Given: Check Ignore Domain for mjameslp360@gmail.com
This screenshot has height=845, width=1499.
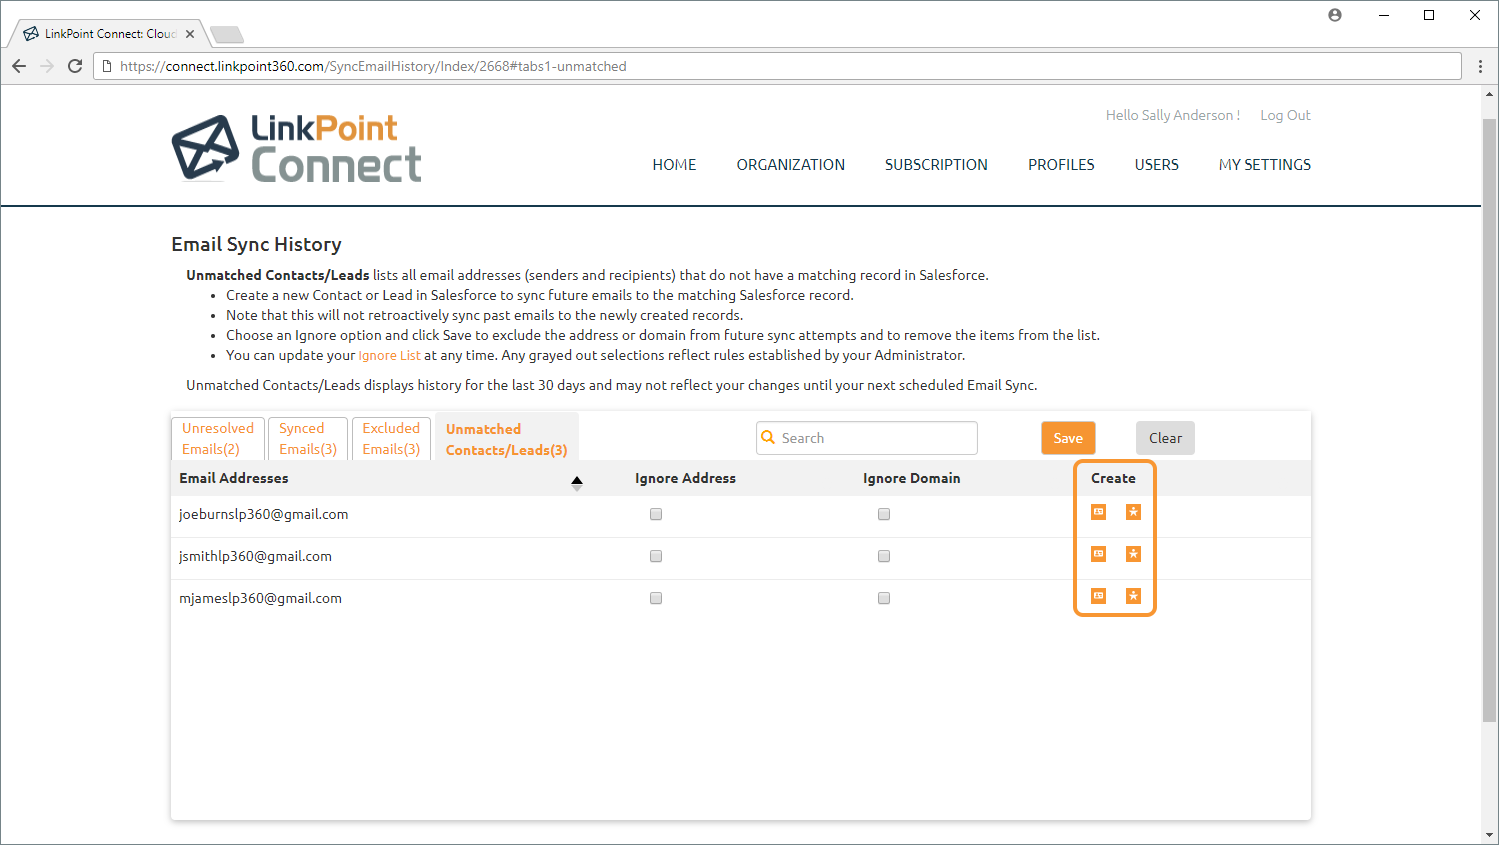Looking at the screenshot, I should pos(884,598).
